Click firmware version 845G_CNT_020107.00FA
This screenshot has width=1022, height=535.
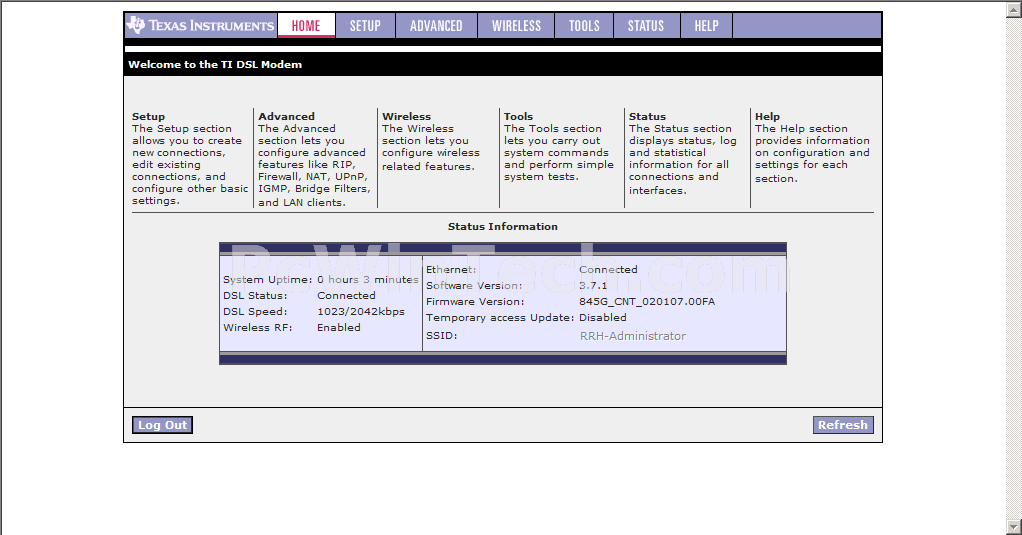pos(647,302)
